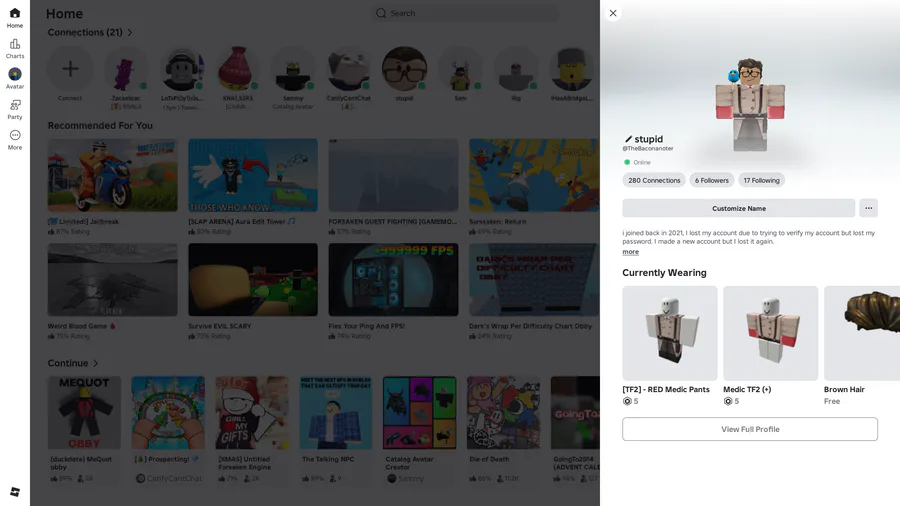The height and width of the screenshot is (506, 900).
Task: Click the Search field at top
Action: pyautogui.click(x=465, y=13)
